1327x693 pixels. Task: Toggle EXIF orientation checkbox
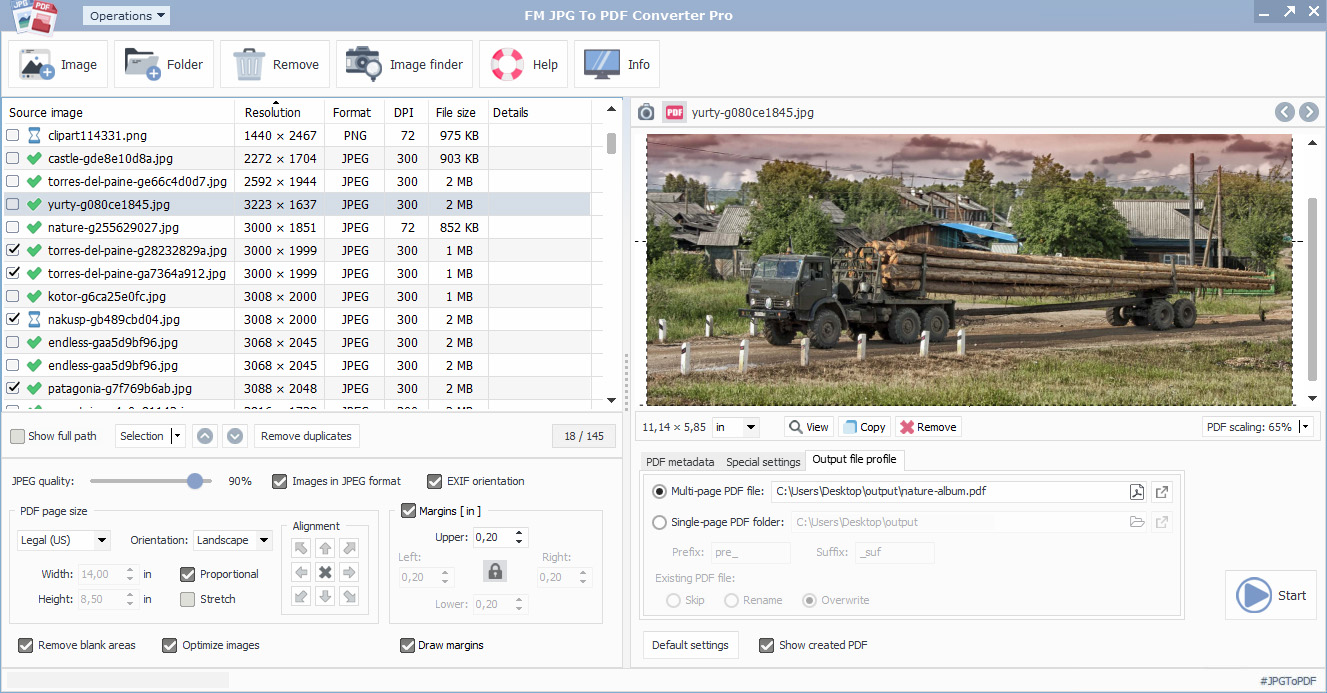coord(434,481)
